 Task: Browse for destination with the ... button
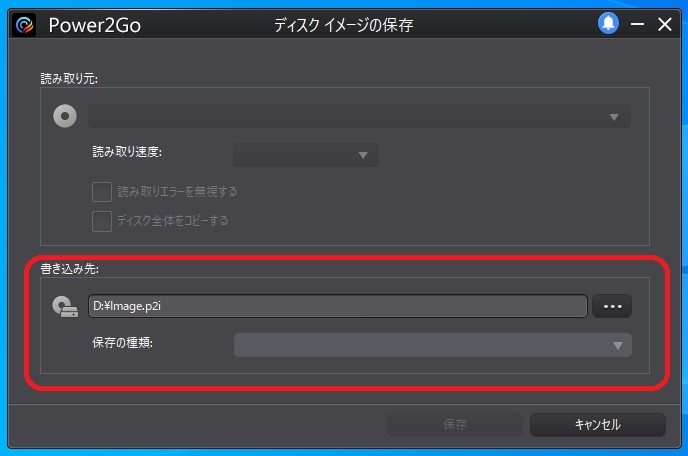[x=612, y=306]
